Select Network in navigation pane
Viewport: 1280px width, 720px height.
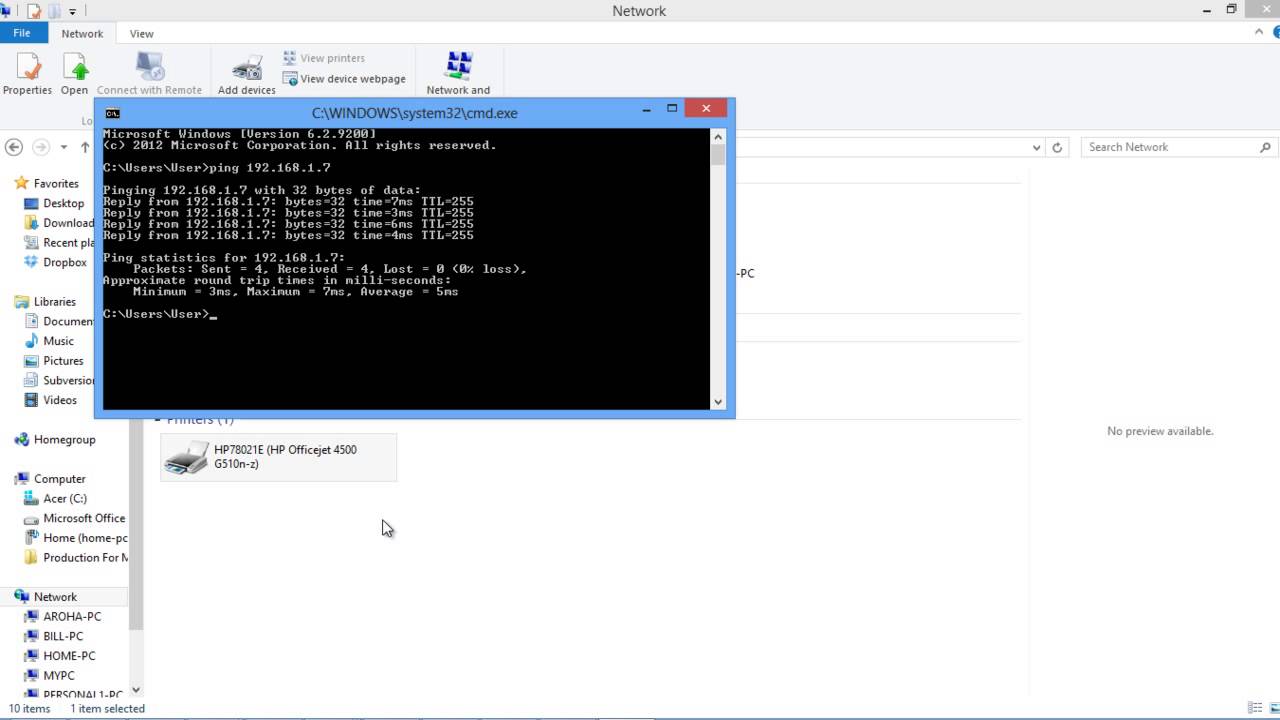[x=55, y=597]
